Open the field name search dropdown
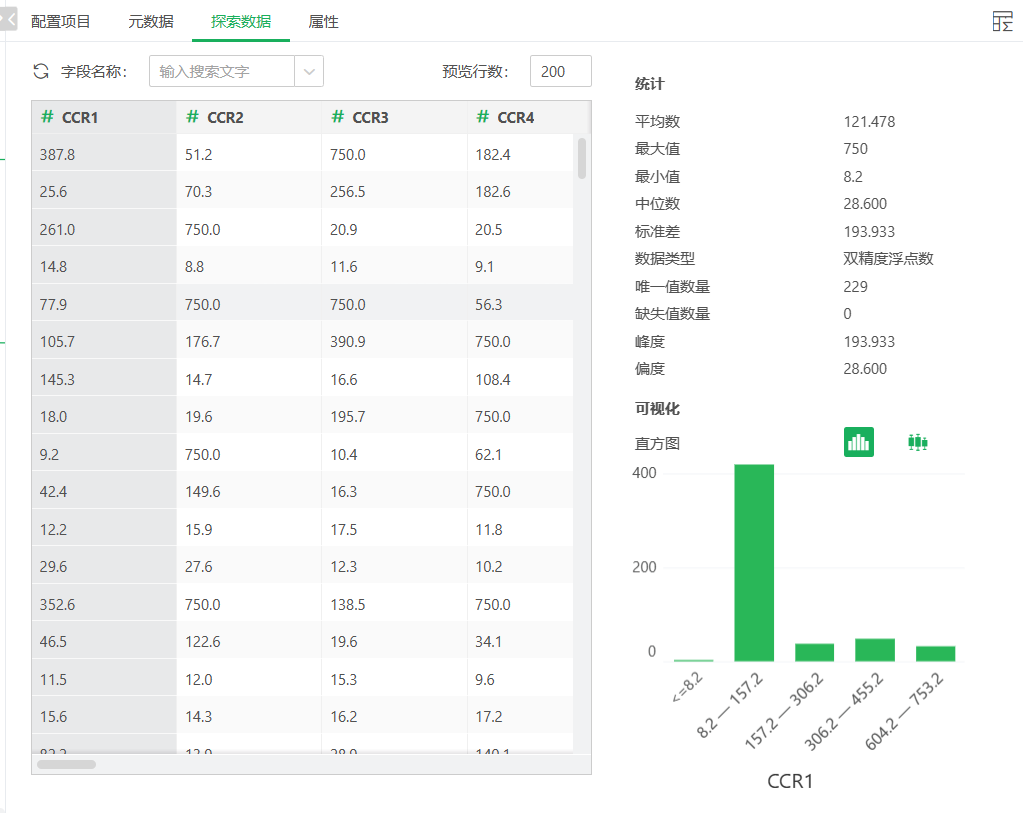 309,71
